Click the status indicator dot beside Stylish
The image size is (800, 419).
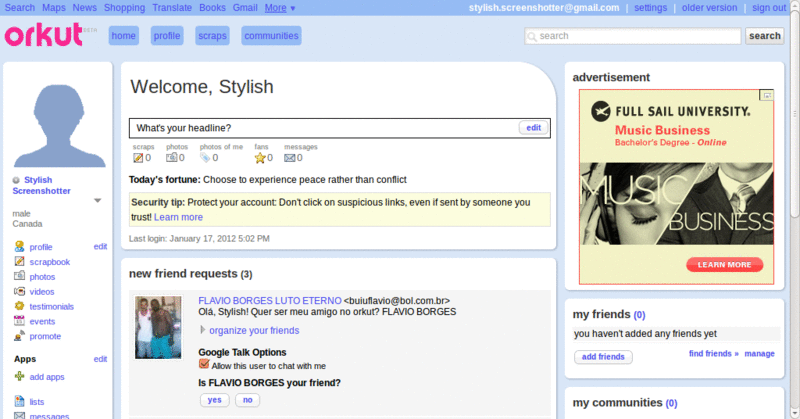(16, 180)
